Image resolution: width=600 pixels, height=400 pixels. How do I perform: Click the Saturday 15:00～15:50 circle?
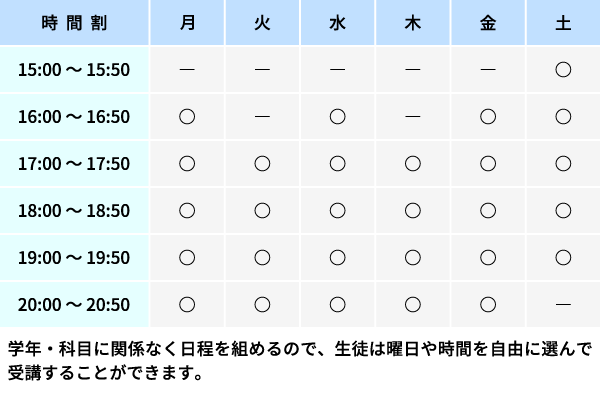pos(563,70)
